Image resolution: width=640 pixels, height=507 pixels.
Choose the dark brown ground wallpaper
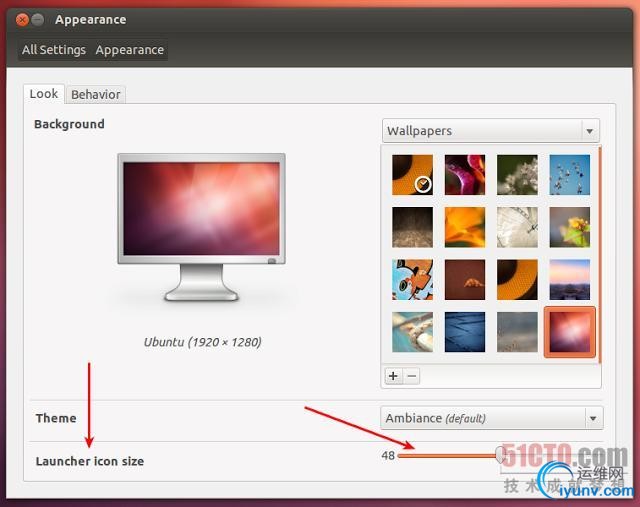click(412, 227)
